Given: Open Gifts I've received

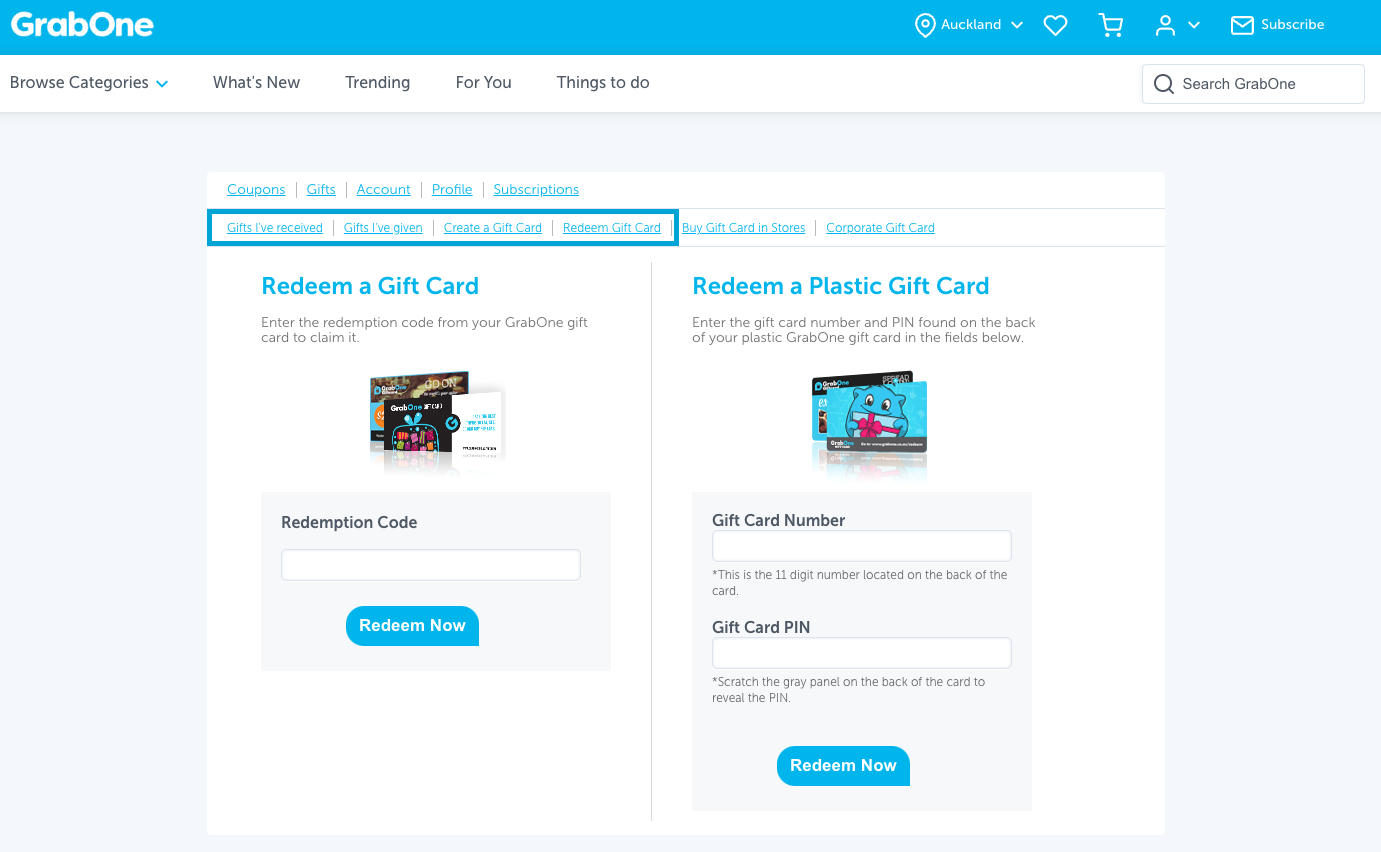Looking at the screenshot, I should 275,228.
